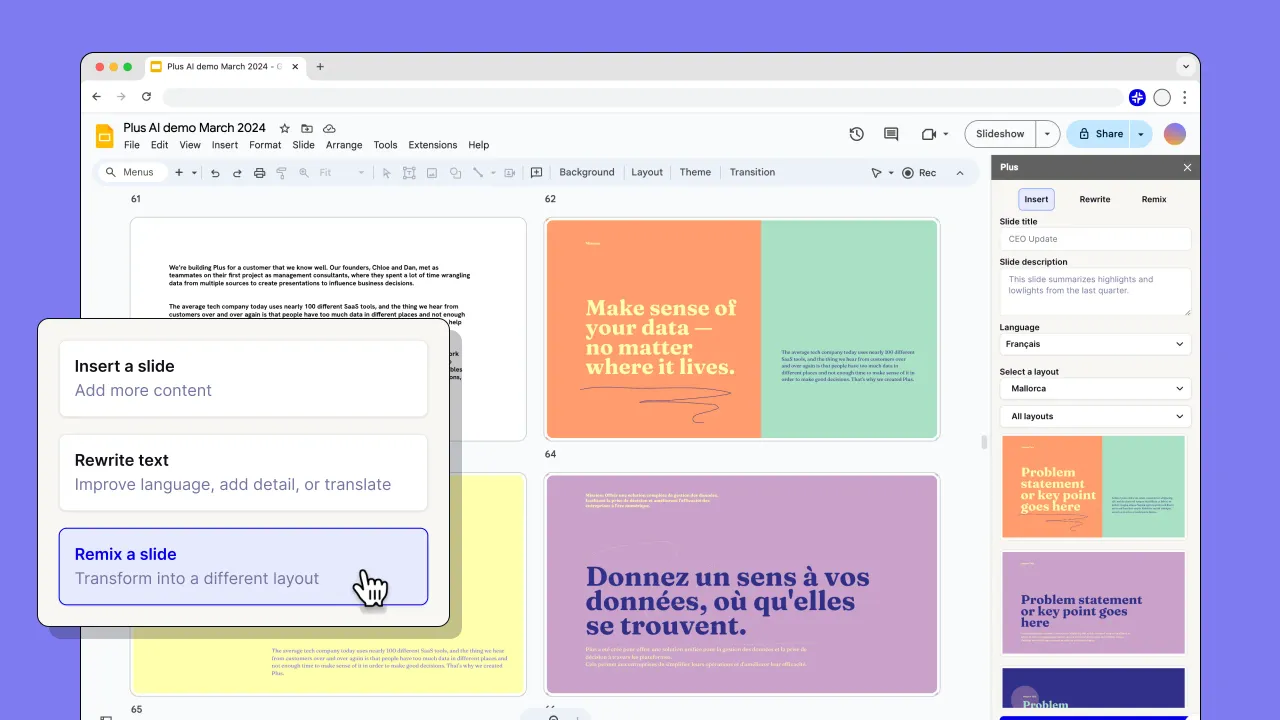Click the Slide description text area
The image size is (1280, 720).
(x=1095, y=292)
